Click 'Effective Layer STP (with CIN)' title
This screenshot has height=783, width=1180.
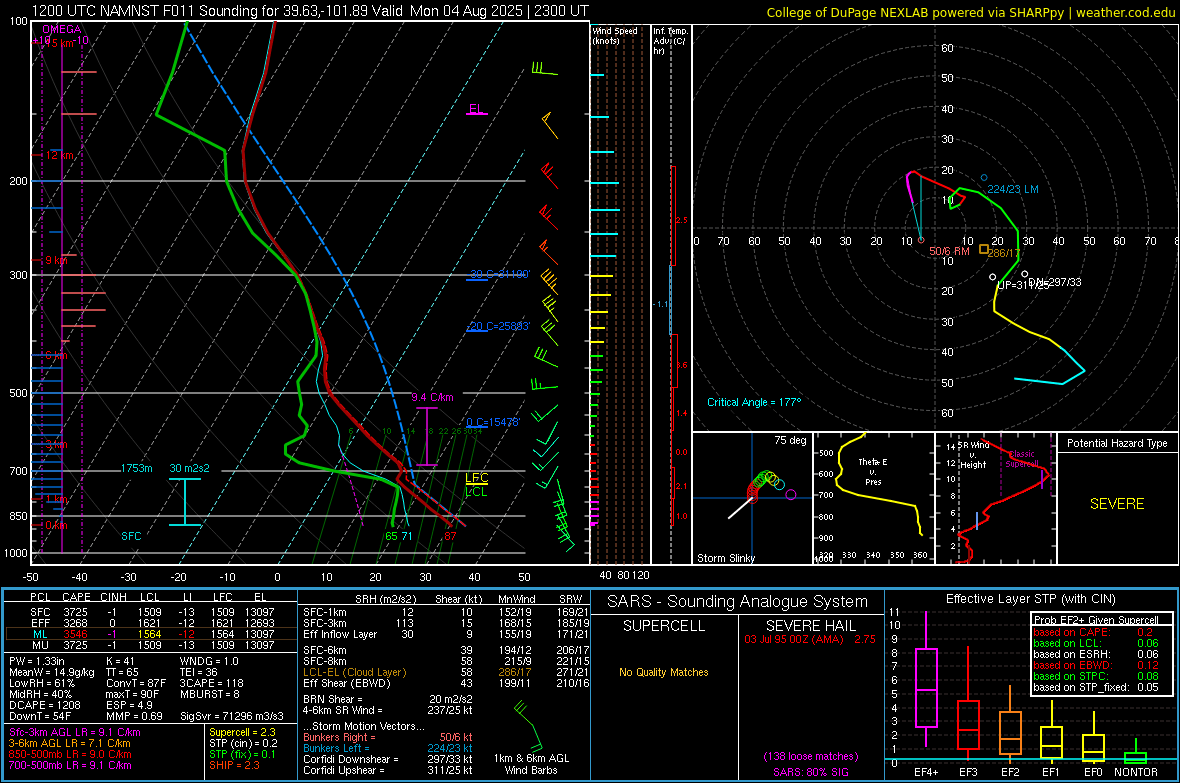click(1030, 599)
